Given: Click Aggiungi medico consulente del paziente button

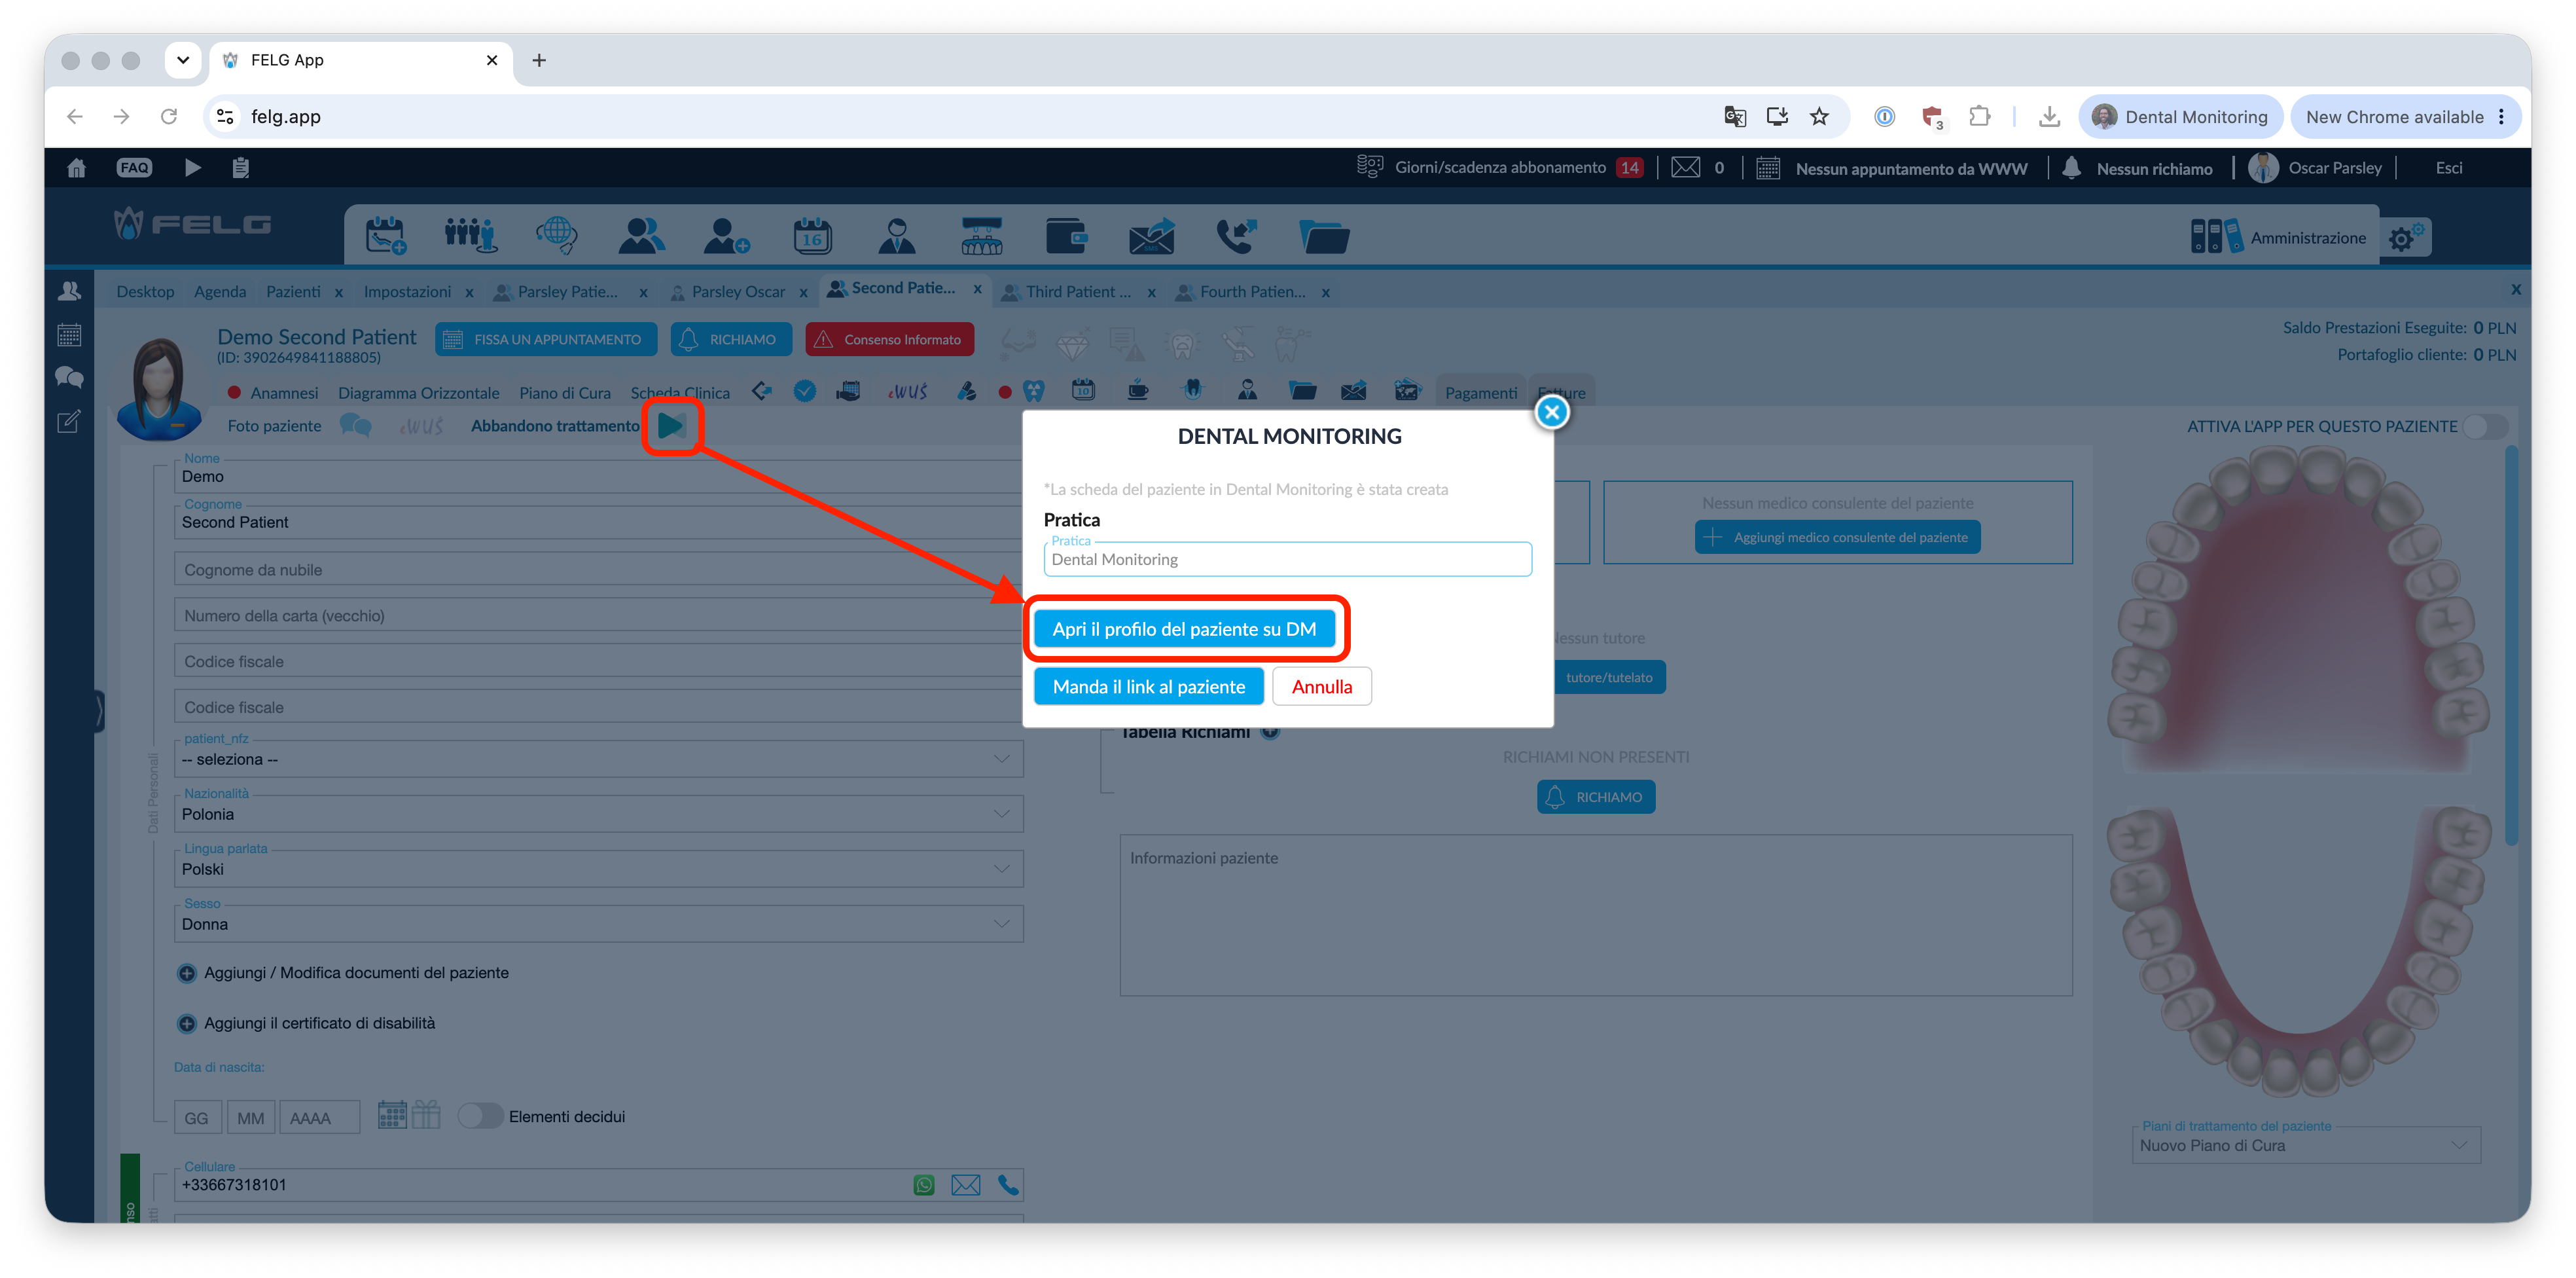Looking at the screenshot, I should (x=1837, y=537).
